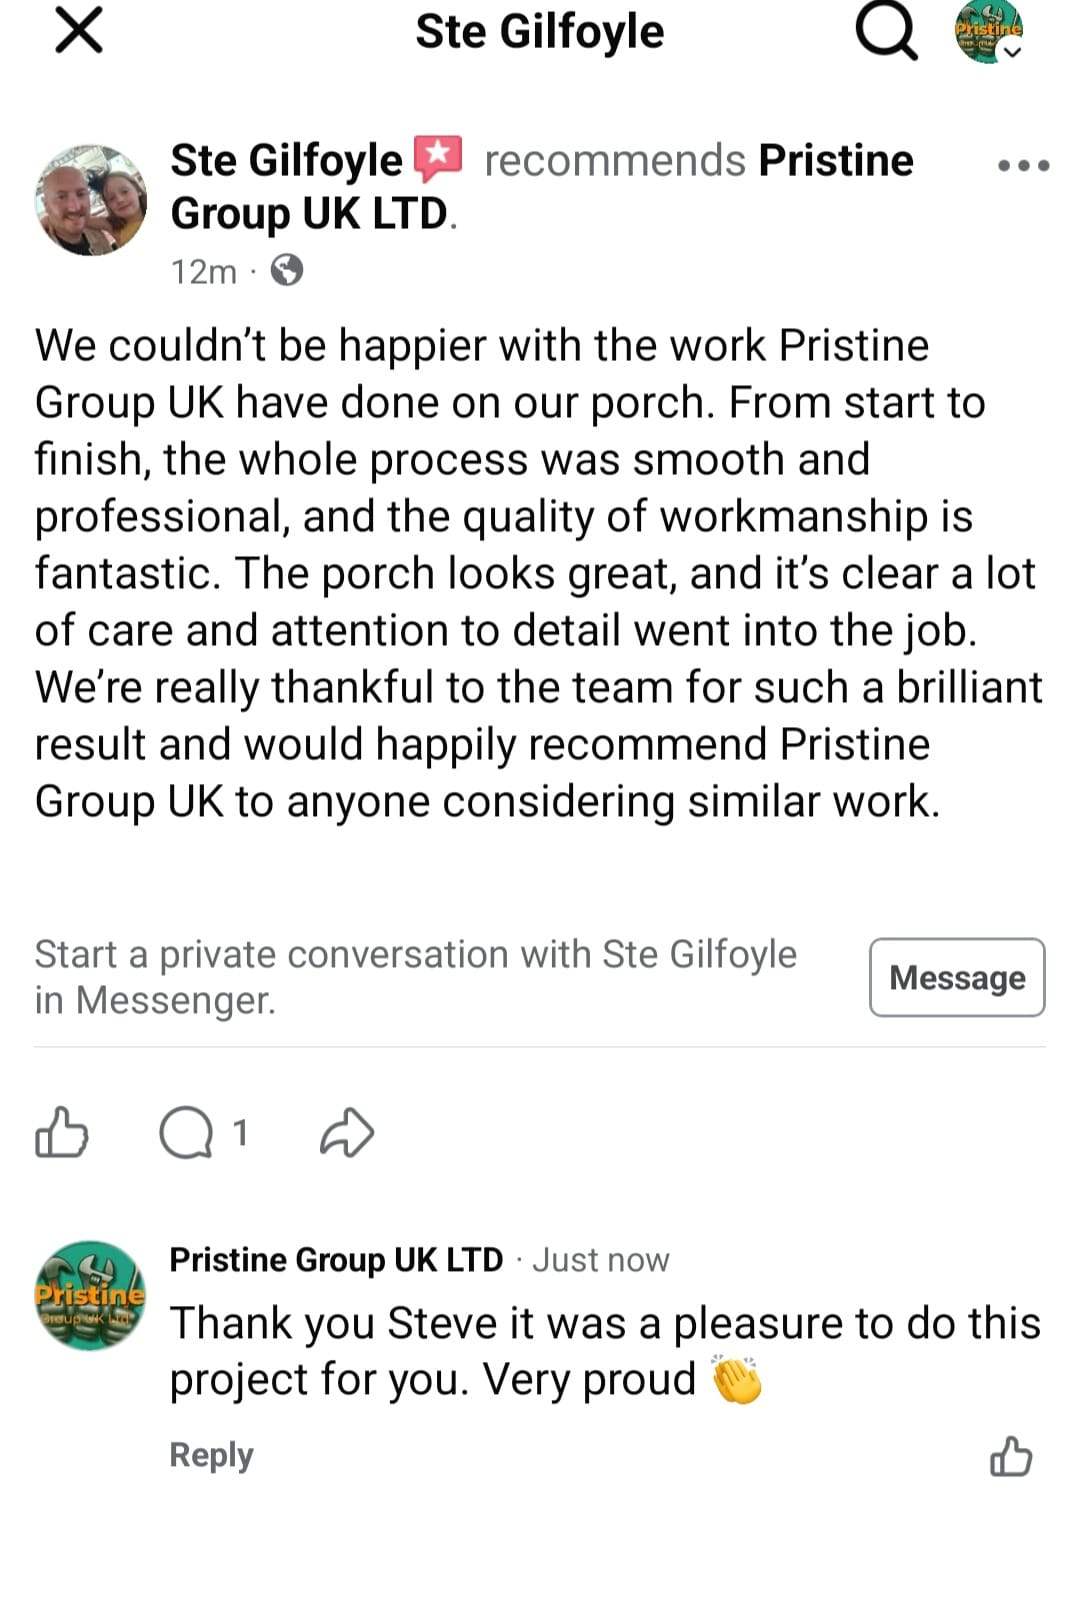View Ste Gilfoyle's profile picture
This screenshot has width=1080, height=1618.
click(91, 200)
